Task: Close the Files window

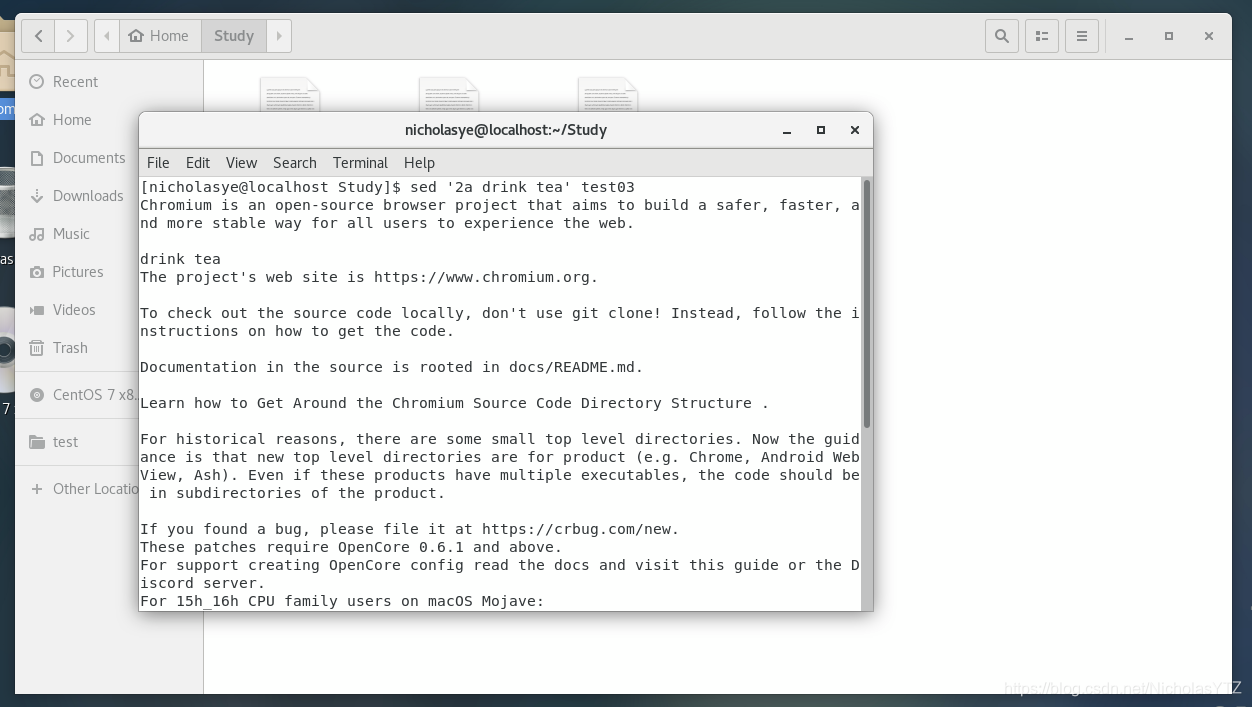Action: pyautogui.click(x=1209, y=36)
